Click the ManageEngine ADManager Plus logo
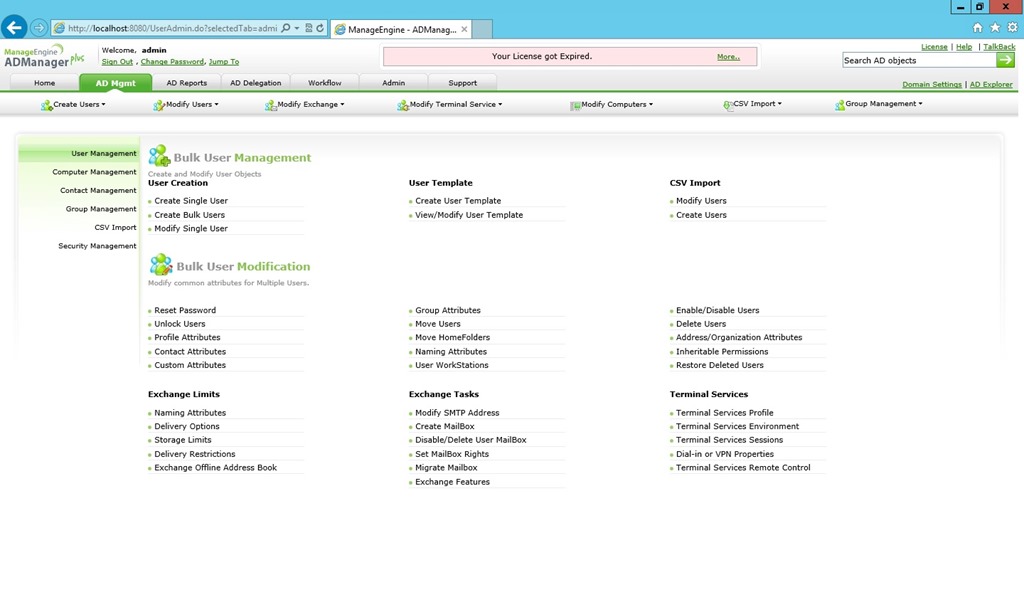The height and width of the screenshot is (612, 1024). coord(44,56)
